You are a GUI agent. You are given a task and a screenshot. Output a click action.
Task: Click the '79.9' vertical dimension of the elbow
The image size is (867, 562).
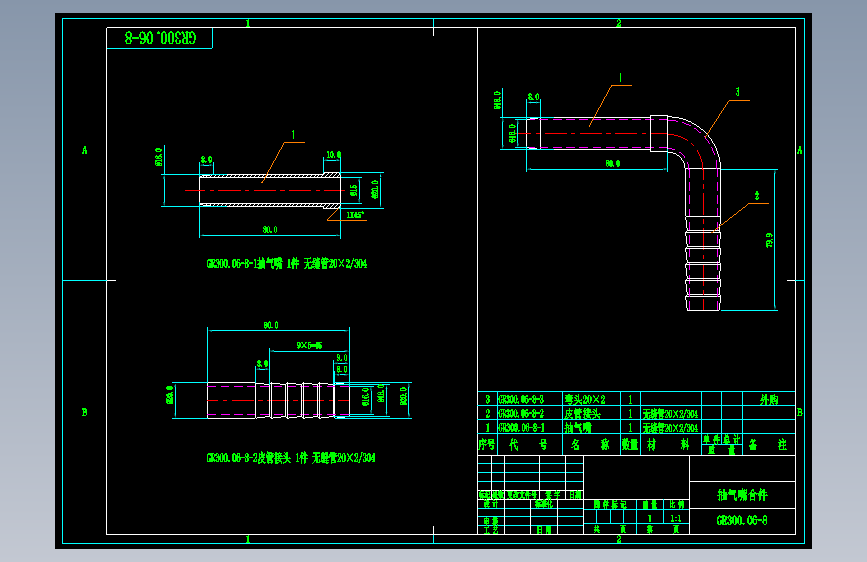coord(769,240)
